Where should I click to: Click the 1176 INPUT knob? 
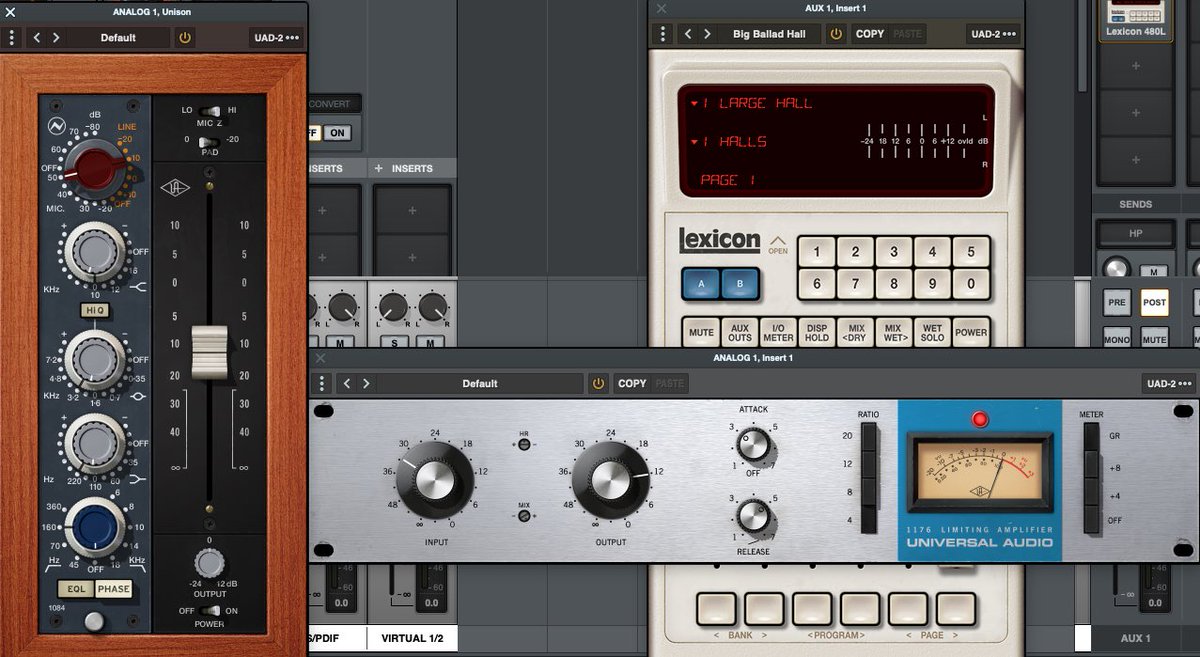coord(434,479)
